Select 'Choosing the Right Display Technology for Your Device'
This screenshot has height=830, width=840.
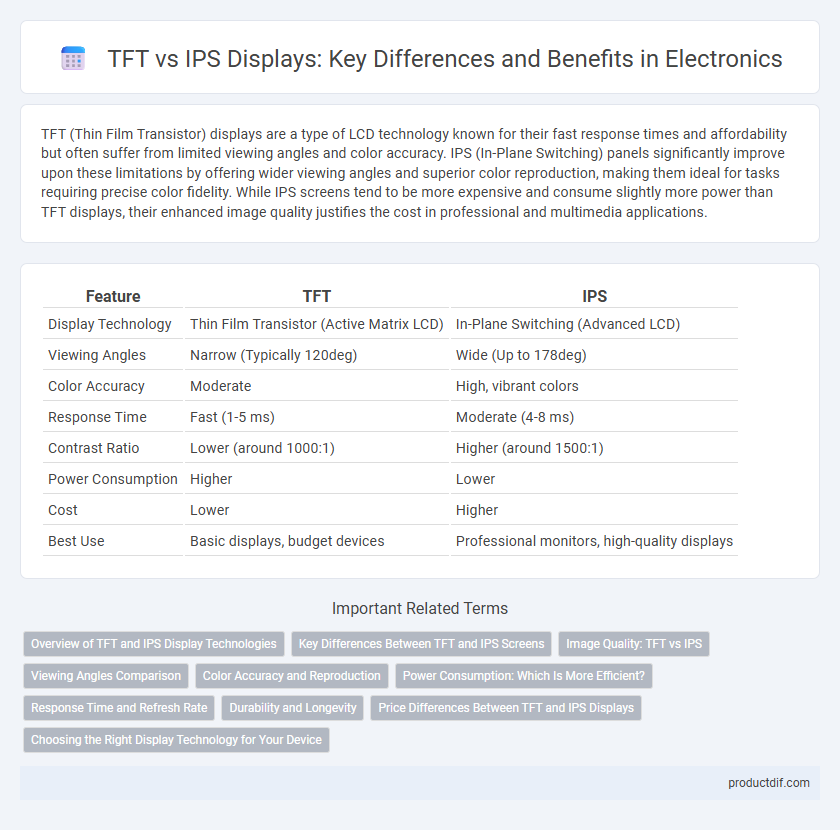(x=176, y=740)
